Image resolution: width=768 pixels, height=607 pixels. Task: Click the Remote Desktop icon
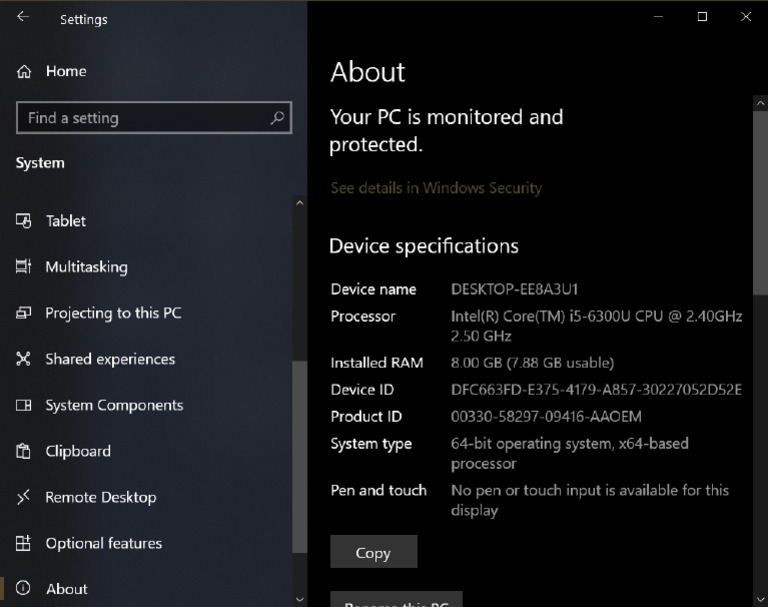click(x=24, y=497)
